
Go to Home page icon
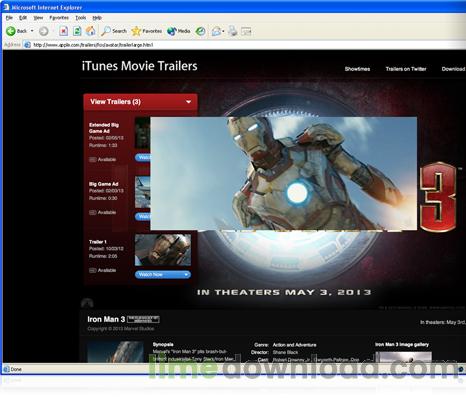pyautogui.click(x=90, y=31)
